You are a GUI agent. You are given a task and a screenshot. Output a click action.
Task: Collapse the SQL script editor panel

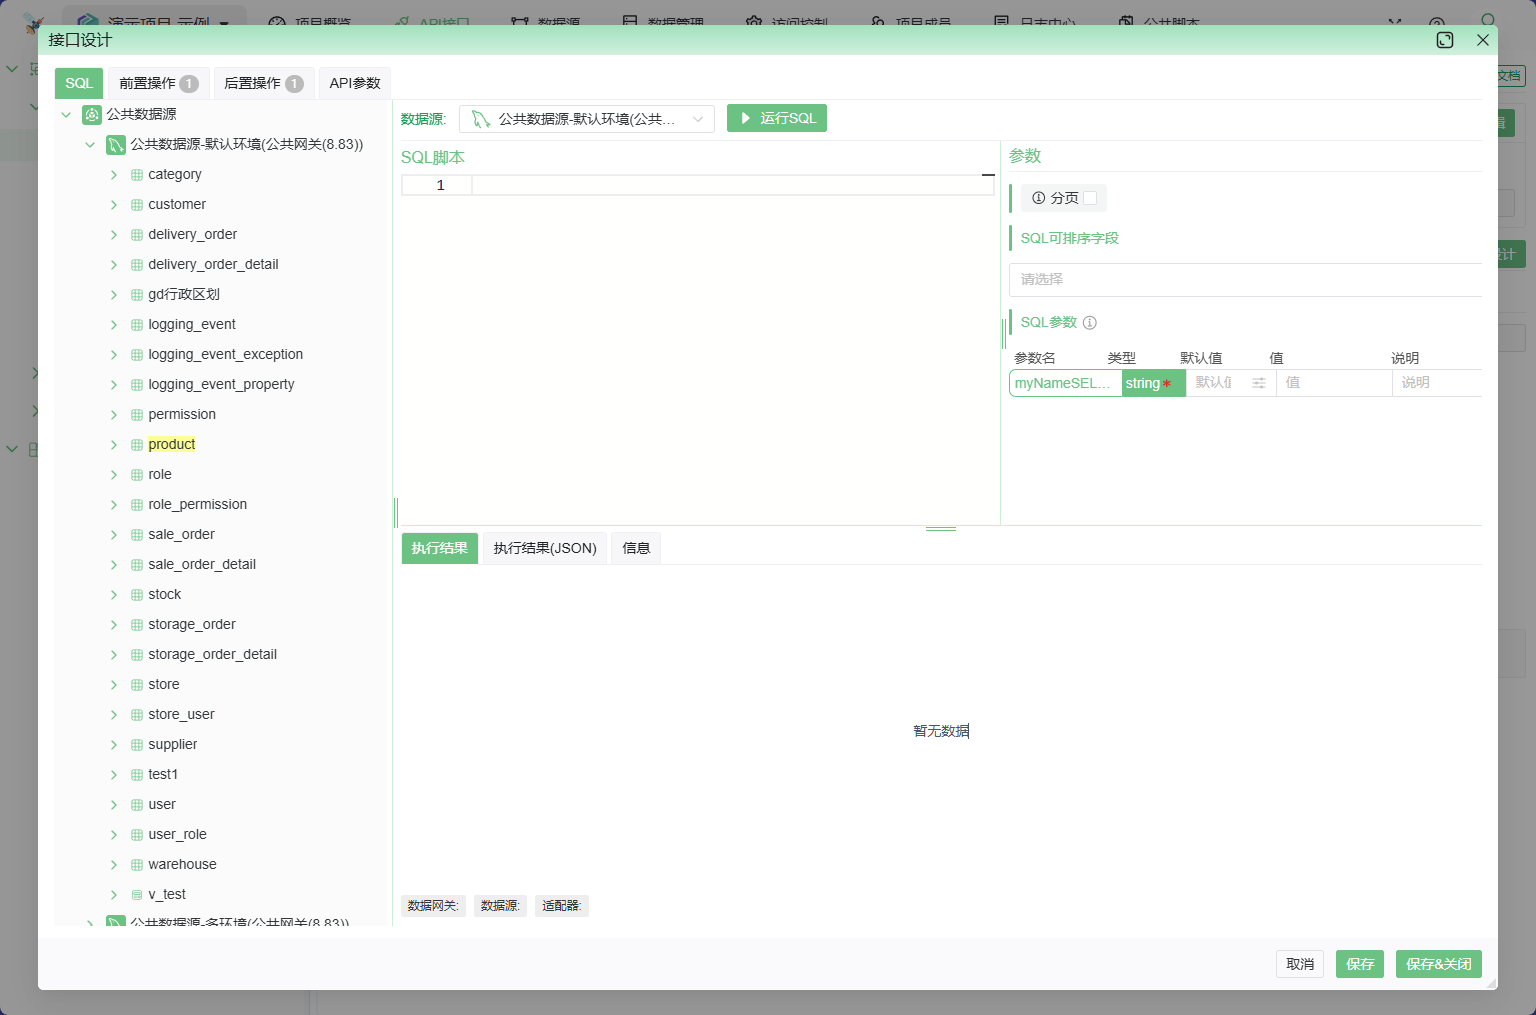(x=988, y=175)
